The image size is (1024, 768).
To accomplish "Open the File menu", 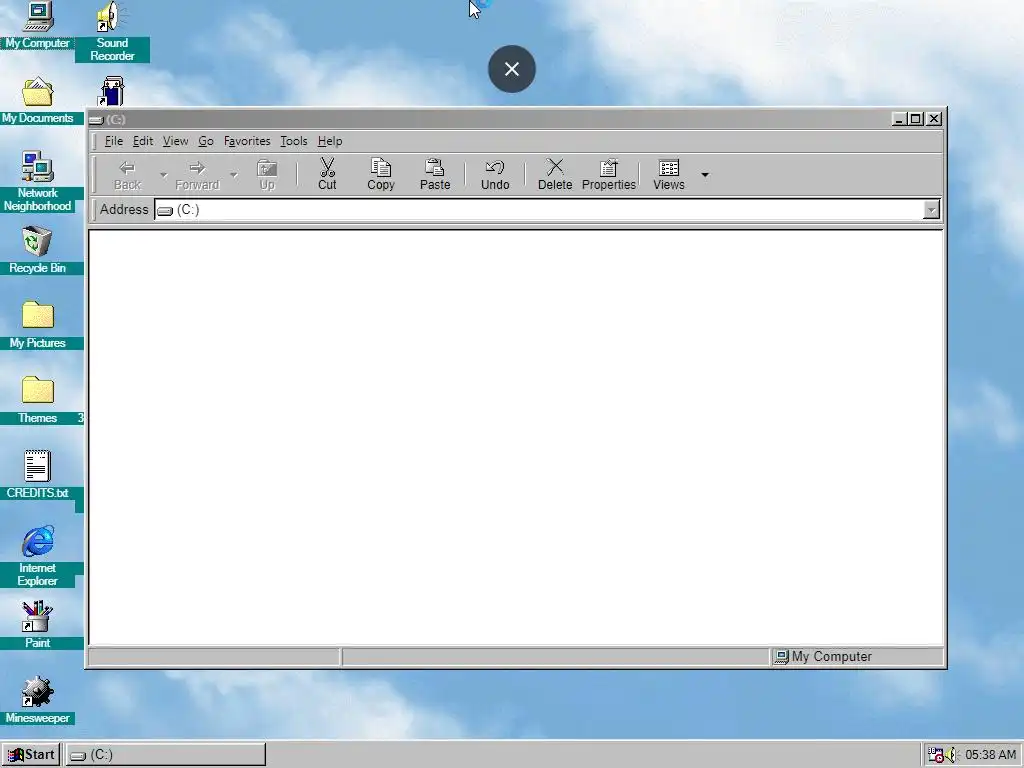I will point(114,141).
